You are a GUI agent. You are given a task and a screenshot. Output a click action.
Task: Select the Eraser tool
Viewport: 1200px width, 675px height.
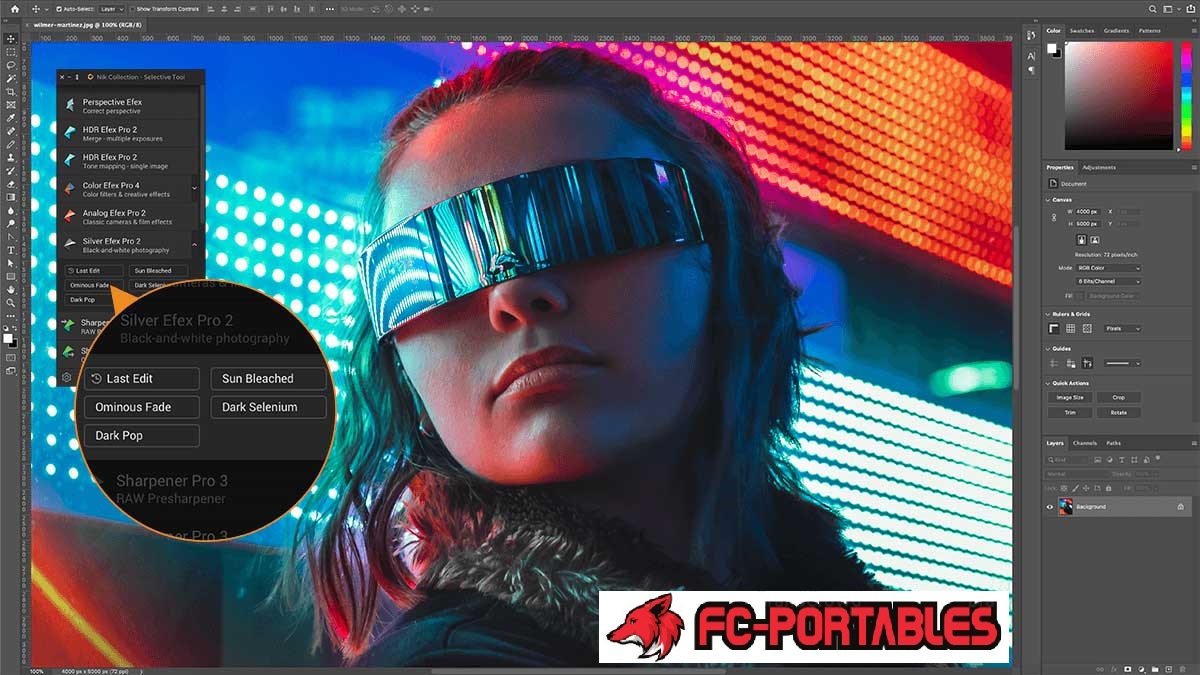[12, 184]
